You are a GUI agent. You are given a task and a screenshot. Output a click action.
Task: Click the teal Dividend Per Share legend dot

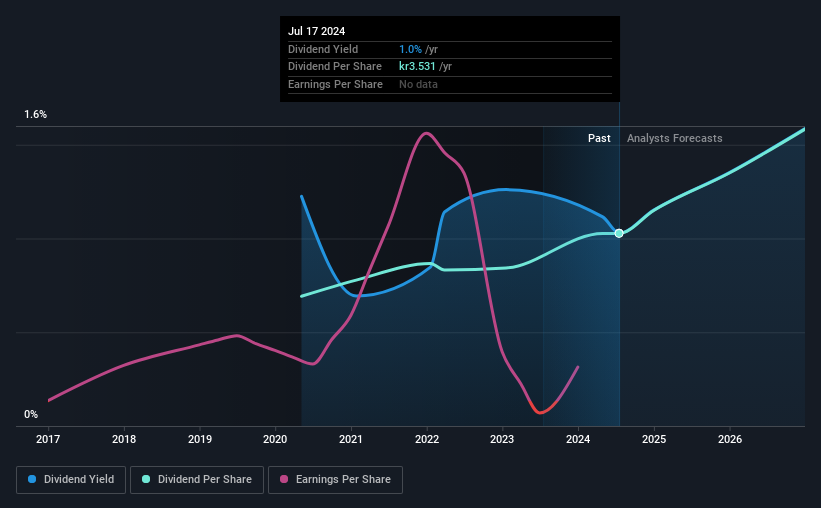pyautogui.click(x=146, y=479)
